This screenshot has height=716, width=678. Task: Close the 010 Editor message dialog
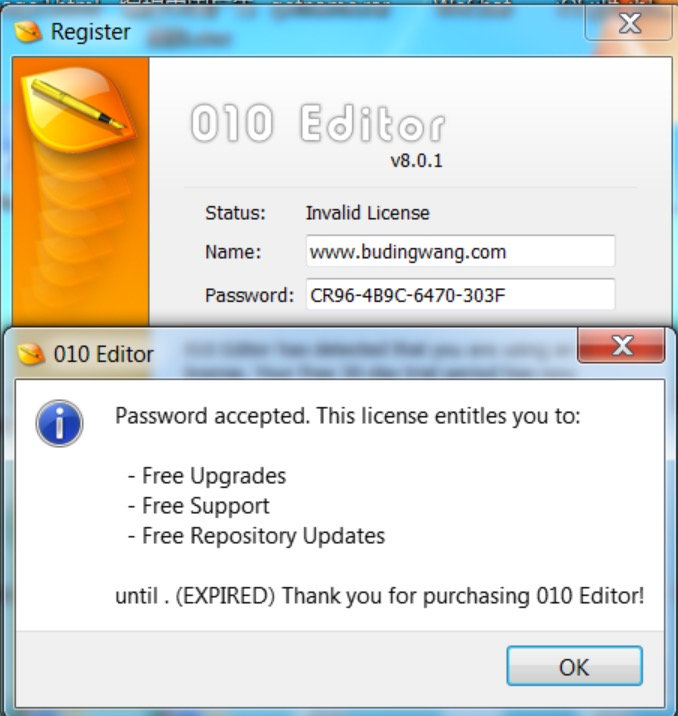621,345
